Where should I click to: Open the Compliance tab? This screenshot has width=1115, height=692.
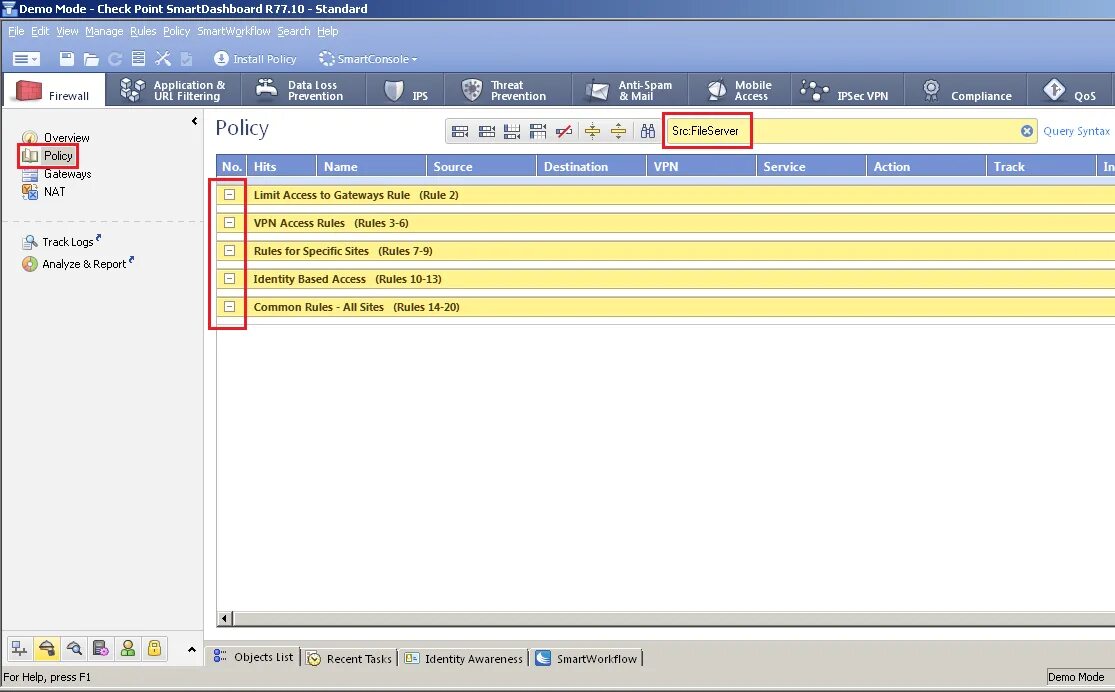click(966, 90)
